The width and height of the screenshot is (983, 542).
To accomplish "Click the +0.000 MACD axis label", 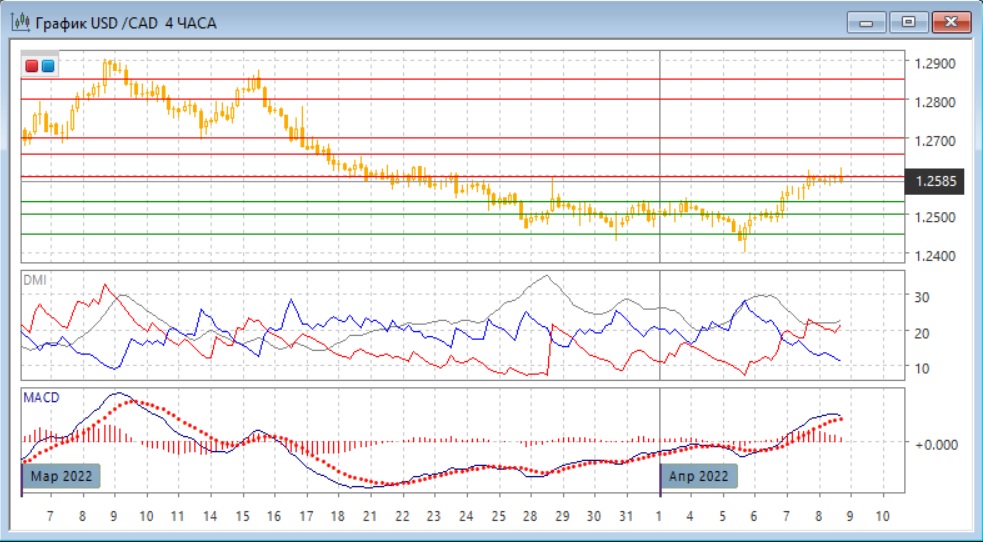I will (x=937, y=442).
